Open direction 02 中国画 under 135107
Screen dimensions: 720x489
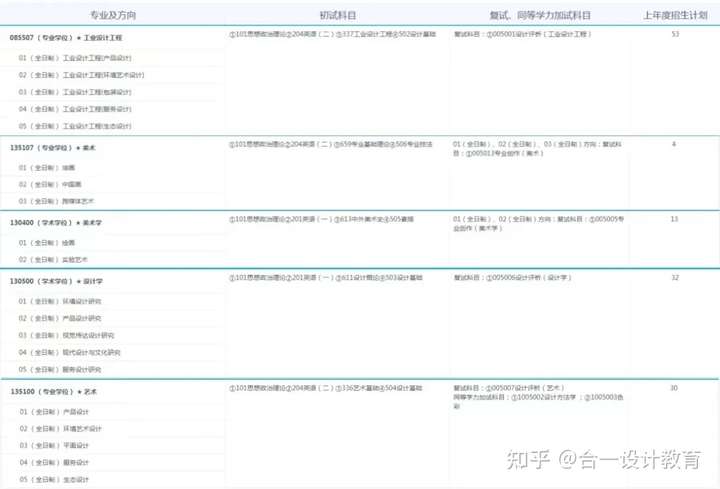point(50,184)
